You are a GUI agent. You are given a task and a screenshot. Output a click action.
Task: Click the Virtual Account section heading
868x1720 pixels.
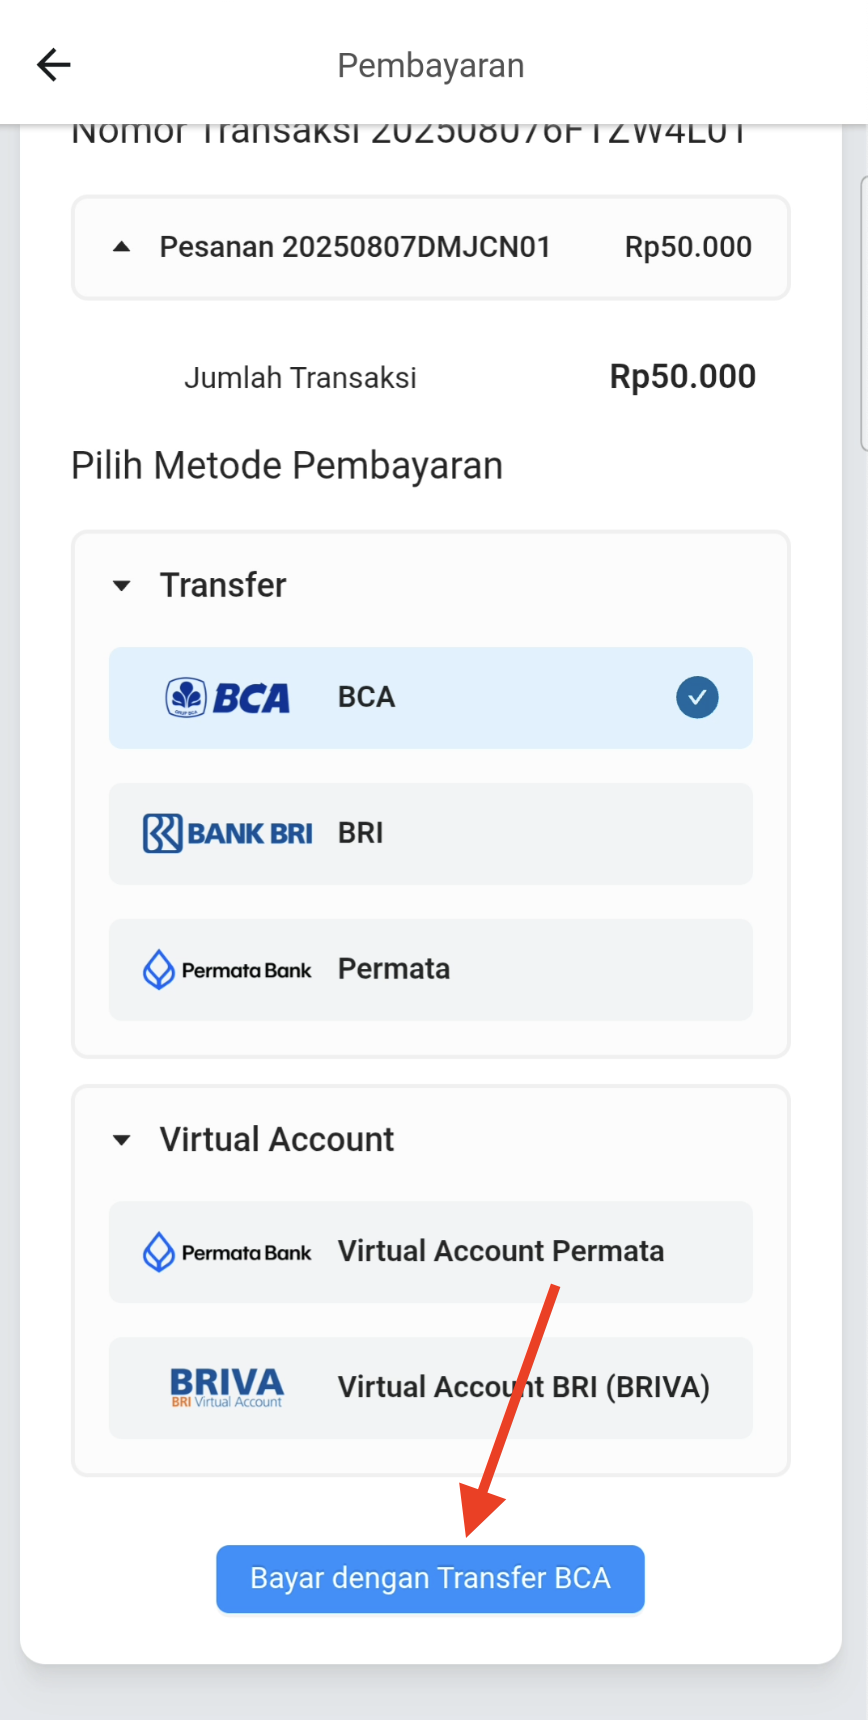[x=277, y=1140]
